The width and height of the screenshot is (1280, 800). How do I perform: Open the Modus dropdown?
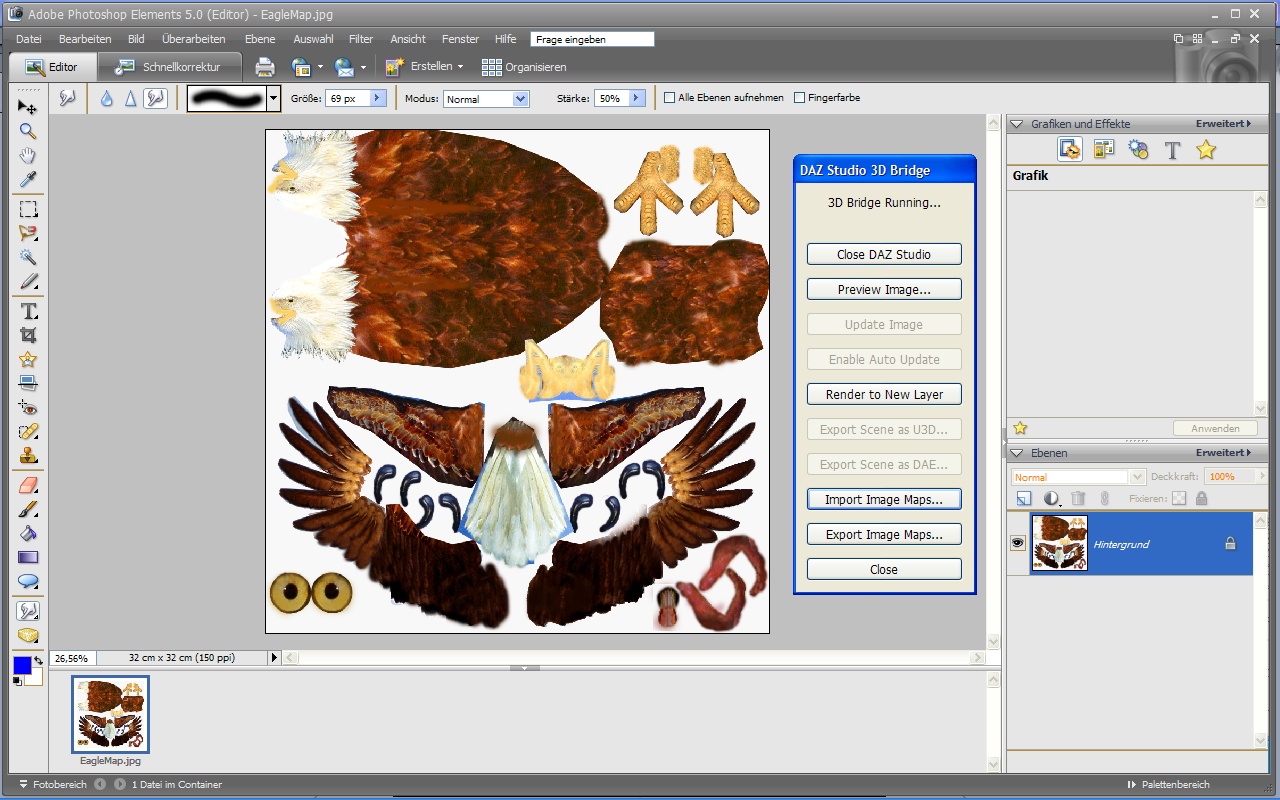pyautogui.click(x=520, y=99)
